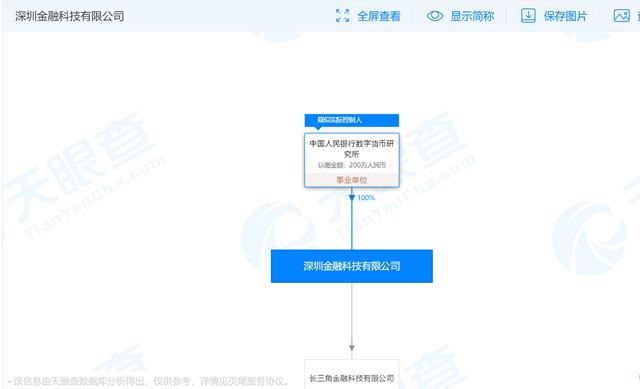Click the 认缴金额 200万人民币 text

(352, 165)
